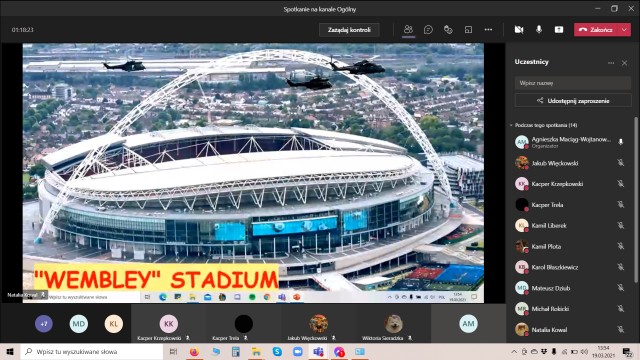The height and width of the screenshot is (360, 640).
Task: Select Michał Rokicki in participants list
Action: click(x=571, y=309)
